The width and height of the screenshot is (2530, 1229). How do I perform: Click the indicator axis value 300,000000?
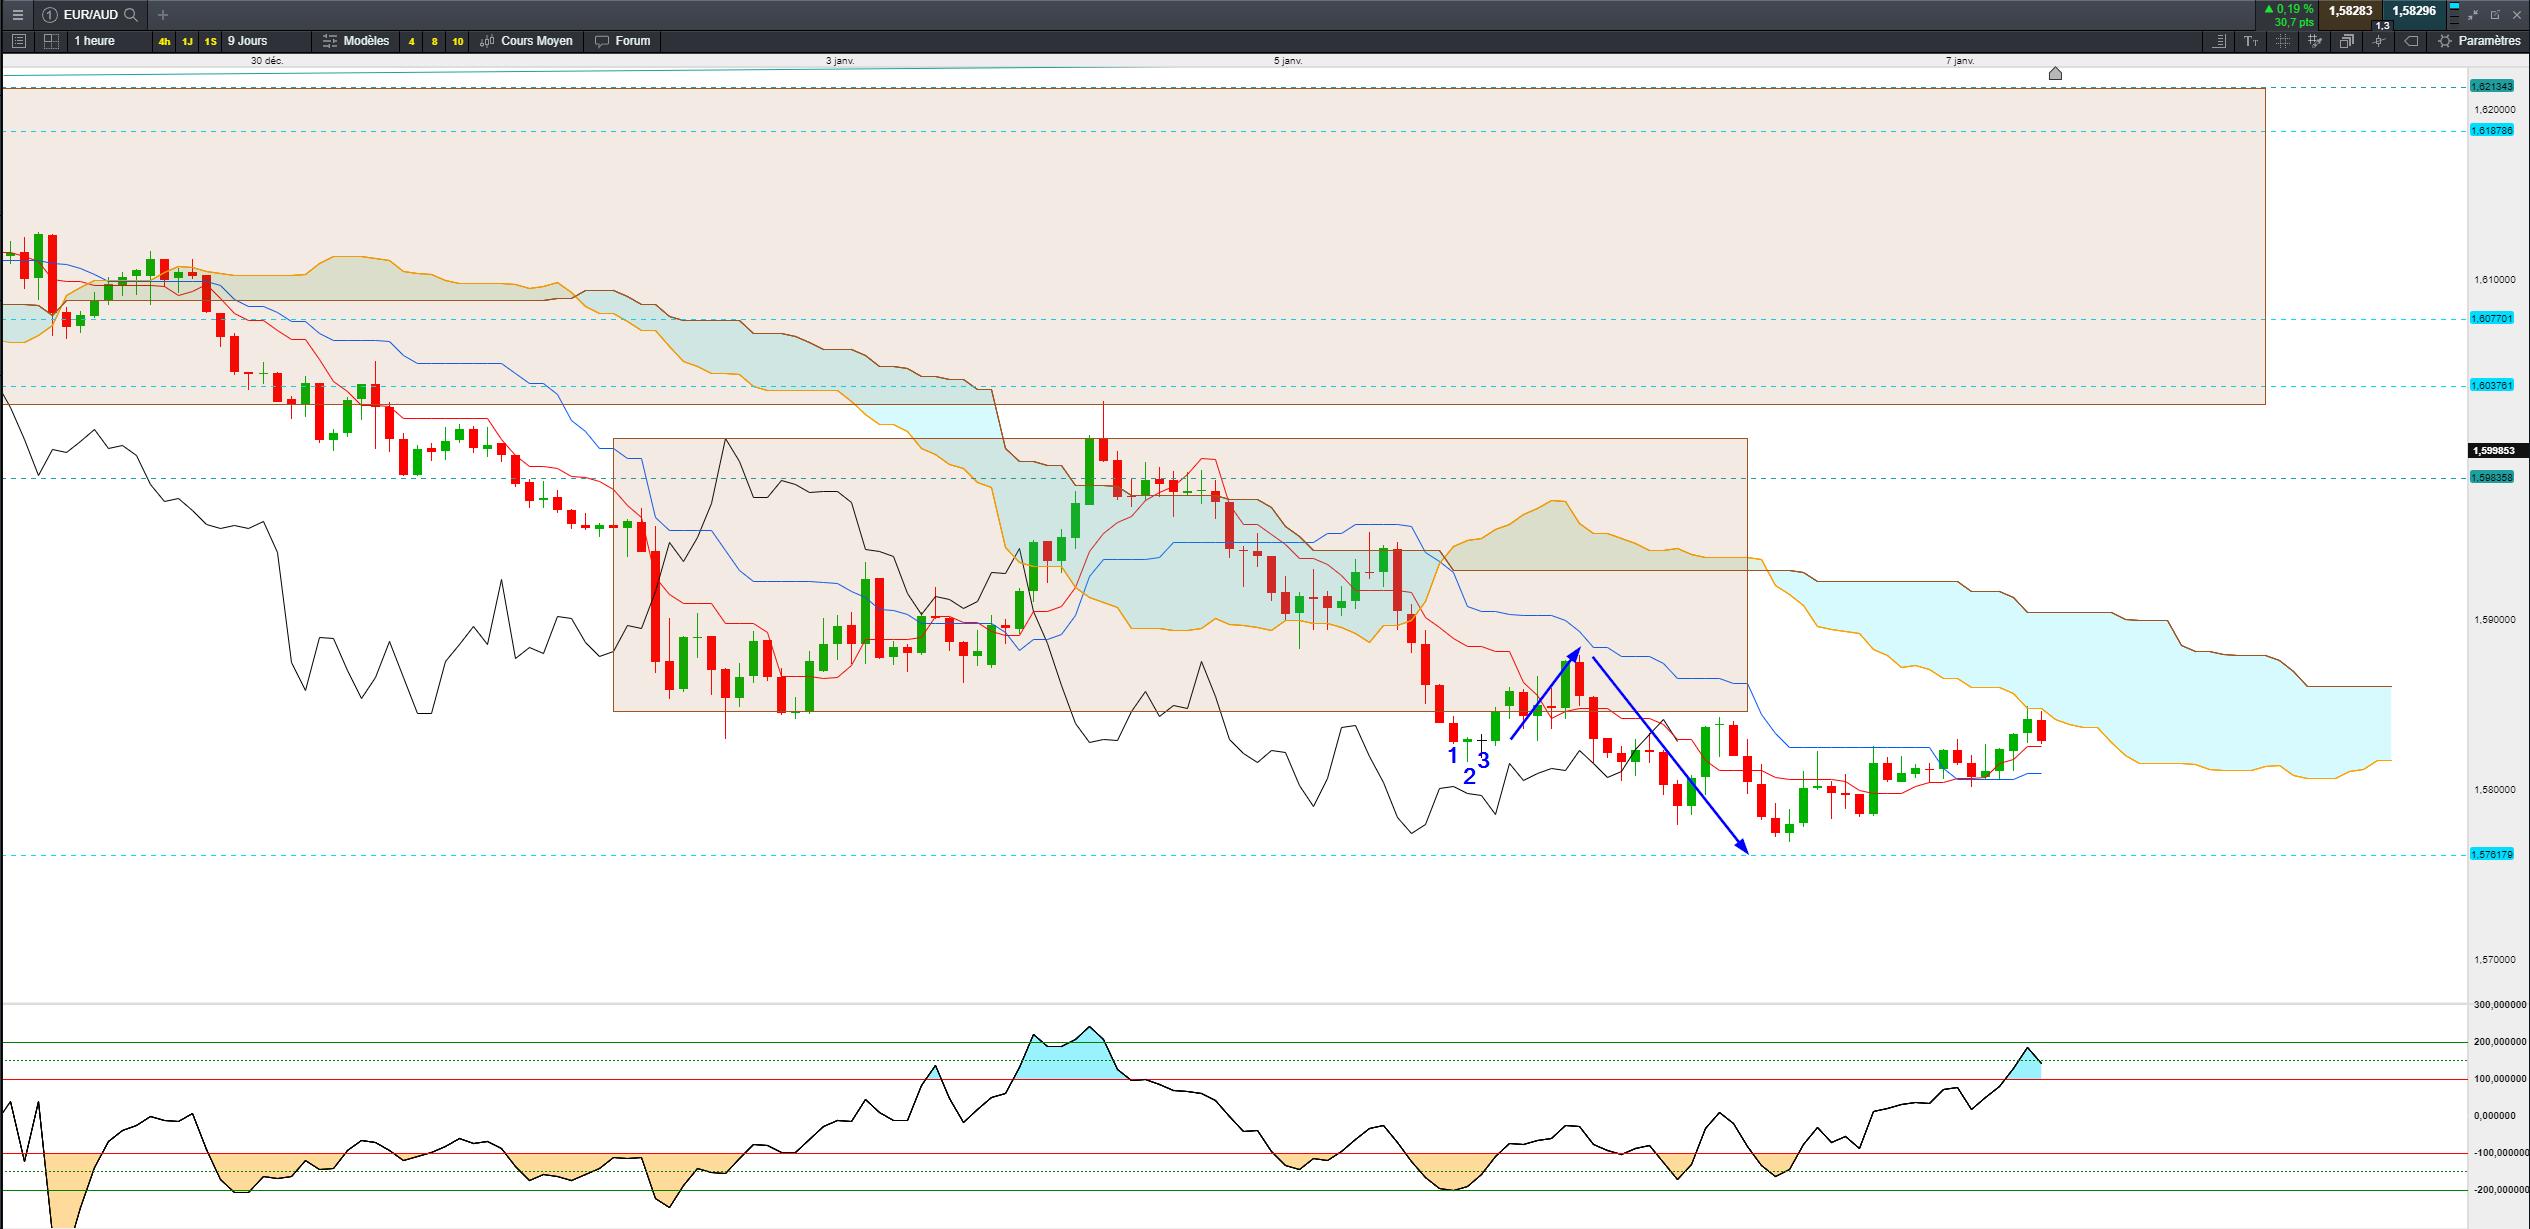2500,1005
